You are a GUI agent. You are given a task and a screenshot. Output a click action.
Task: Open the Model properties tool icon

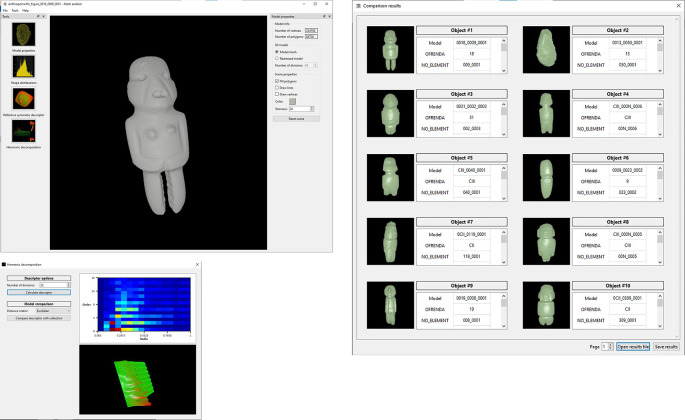click(x=23, y=35)
